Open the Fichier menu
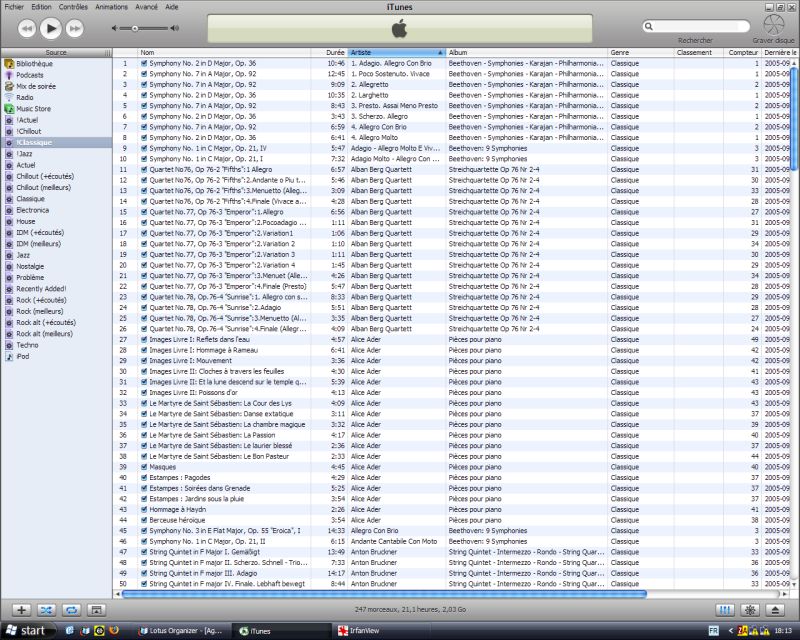This screenshot has height=640, width=800. pos(14,6)
